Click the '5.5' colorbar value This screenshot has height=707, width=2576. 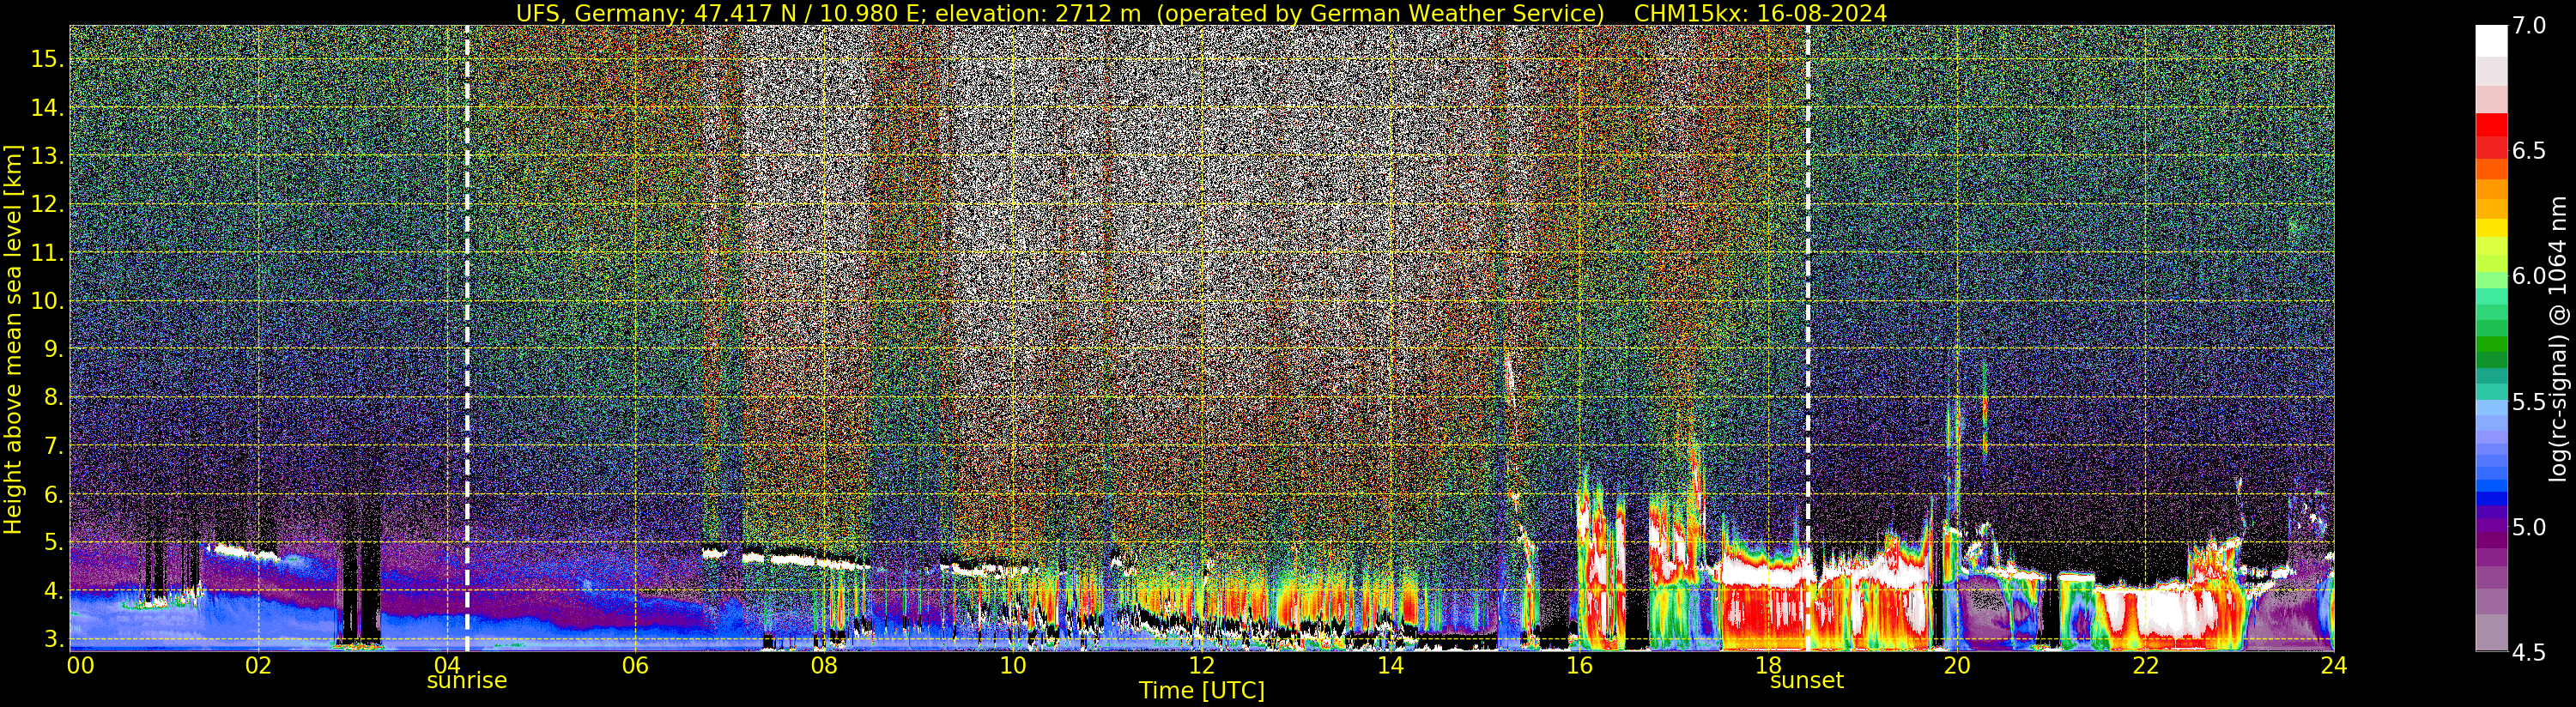(2530, 402)
